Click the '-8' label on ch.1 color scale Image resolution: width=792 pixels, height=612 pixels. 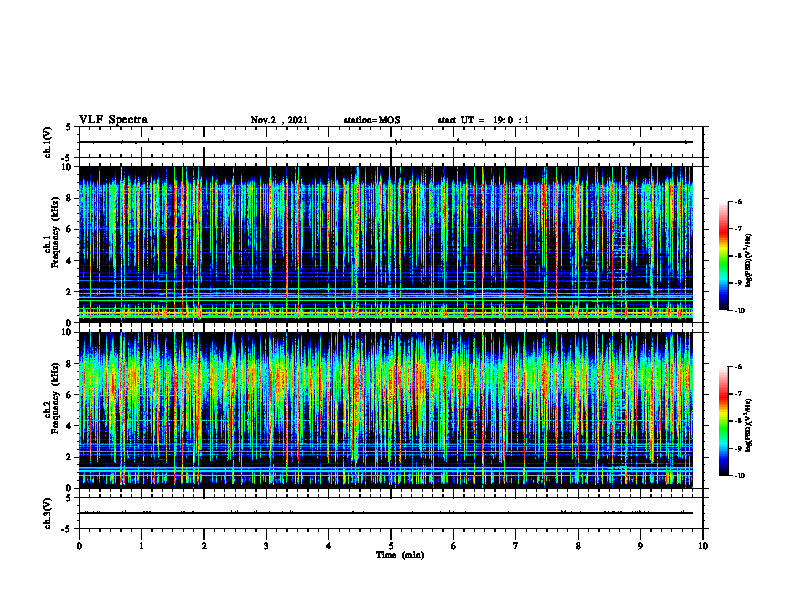pyautogui.click(x=738, y=256)
